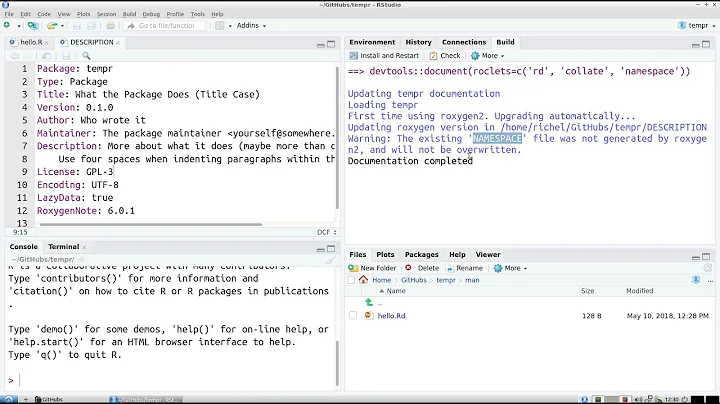Screen dimensions: 720x404
Task: Toggle the hello.Rd file checkbox
Action: (x=353, y=315)
